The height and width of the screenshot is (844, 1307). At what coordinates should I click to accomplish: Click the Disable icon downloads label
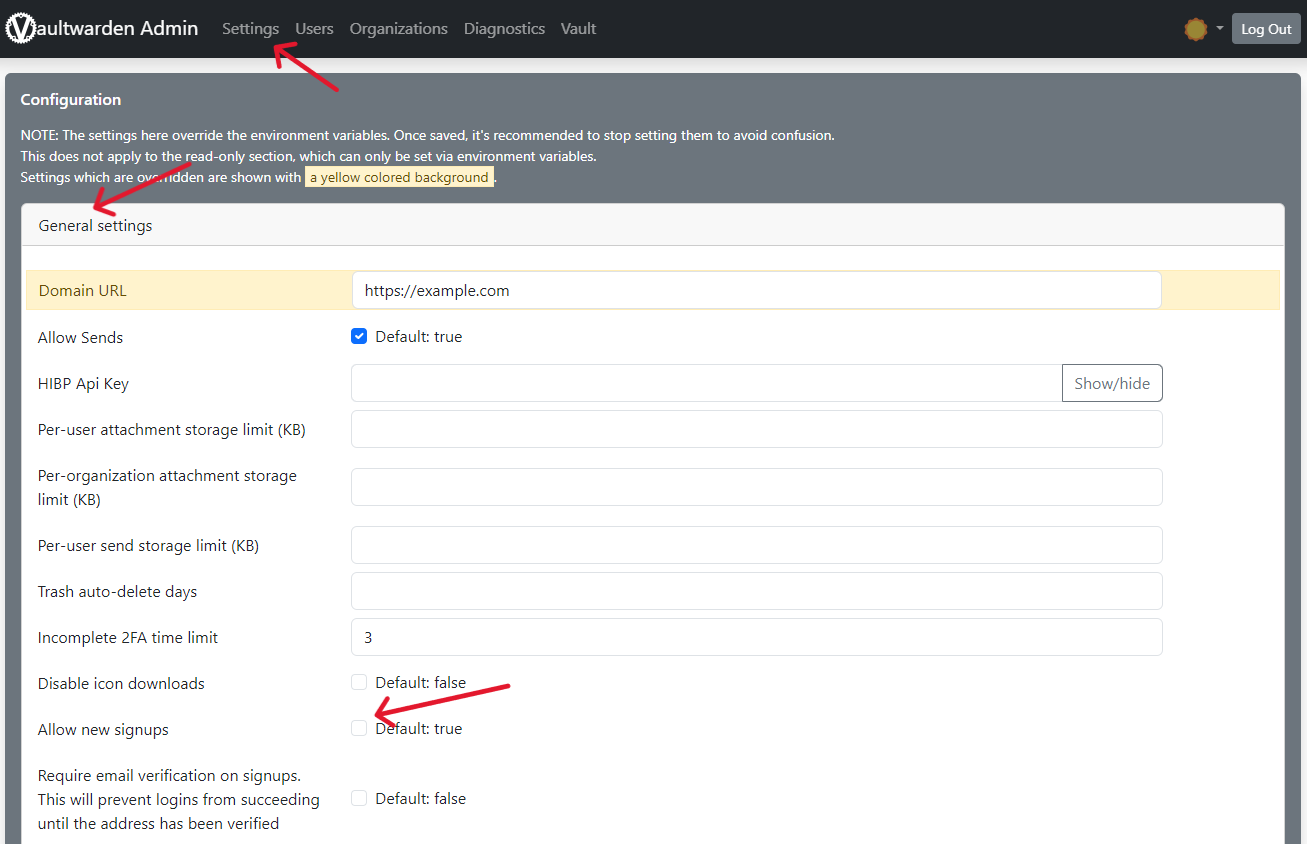121,684
